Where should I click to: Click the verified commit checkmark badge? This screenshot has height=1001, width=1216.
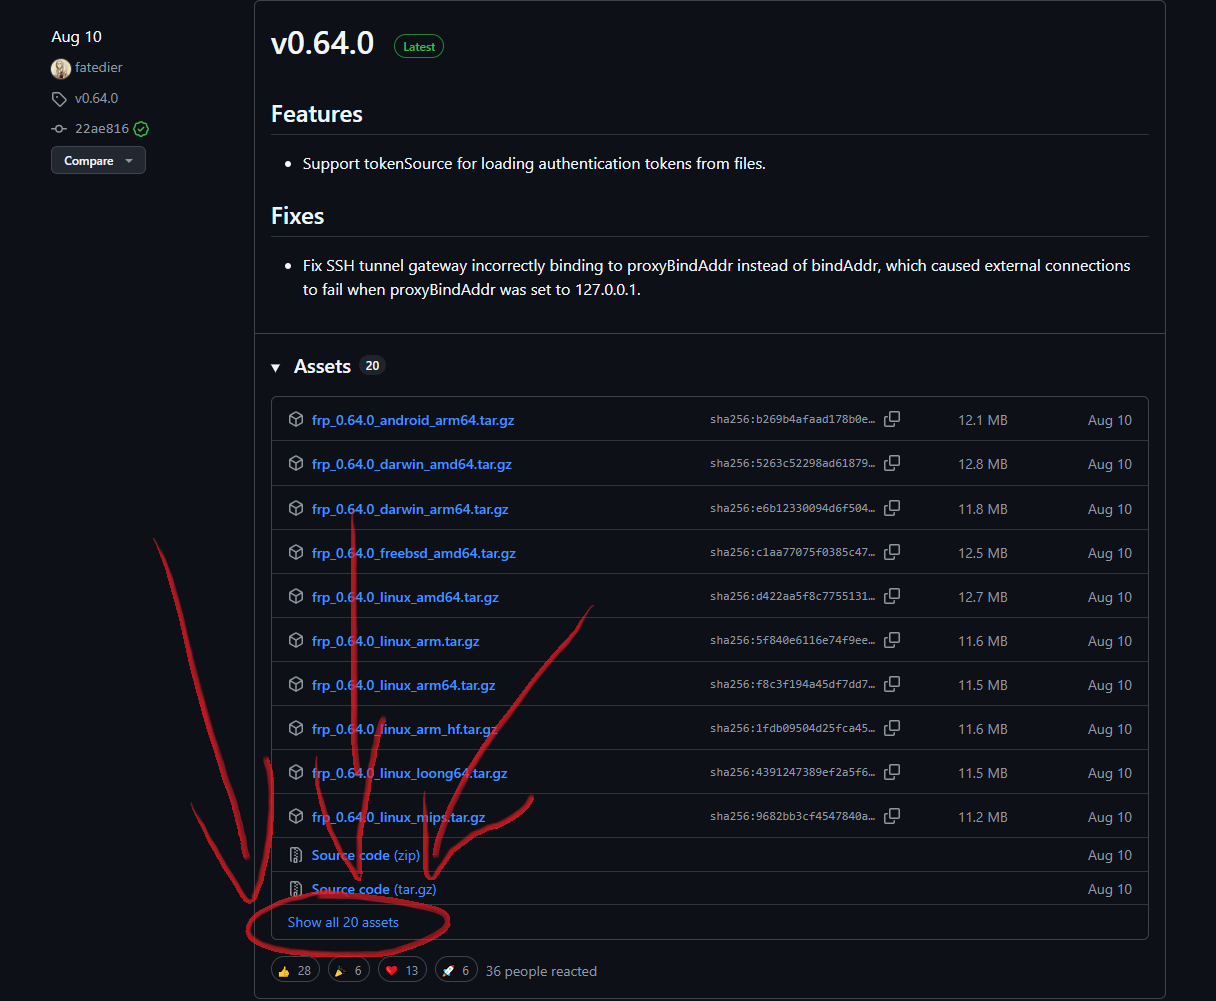141,129
